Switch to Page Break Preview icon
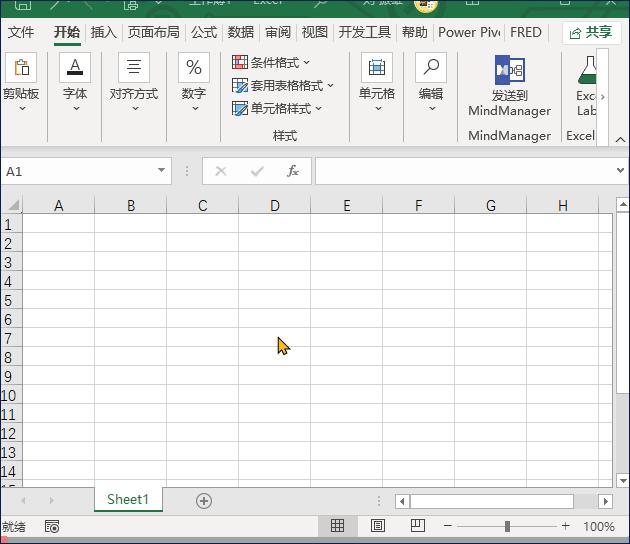The image size is (630, 544). 418,526
